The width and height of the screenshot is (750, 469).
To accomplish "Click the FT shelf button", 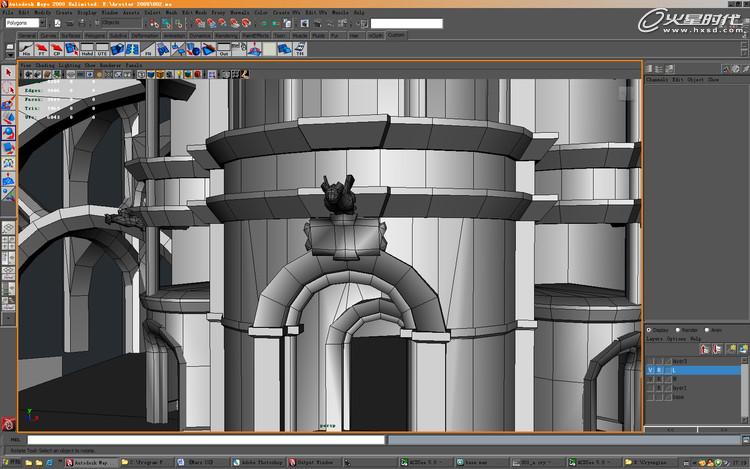I will pos(42,50).
